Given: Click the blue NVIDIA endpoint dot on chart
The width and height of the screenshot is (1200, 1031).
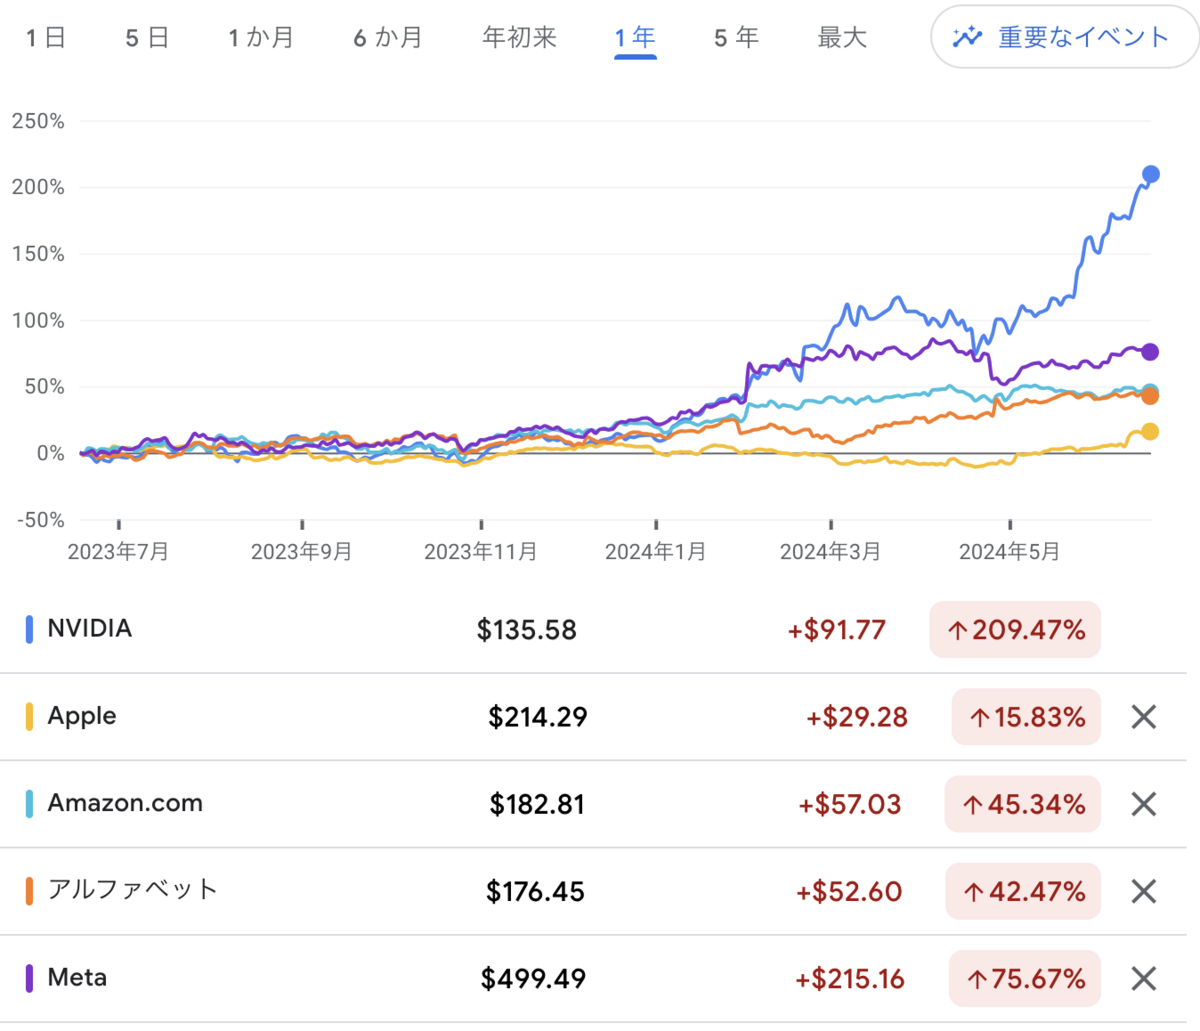Looking at the screenshot, I should (1149, 174).
